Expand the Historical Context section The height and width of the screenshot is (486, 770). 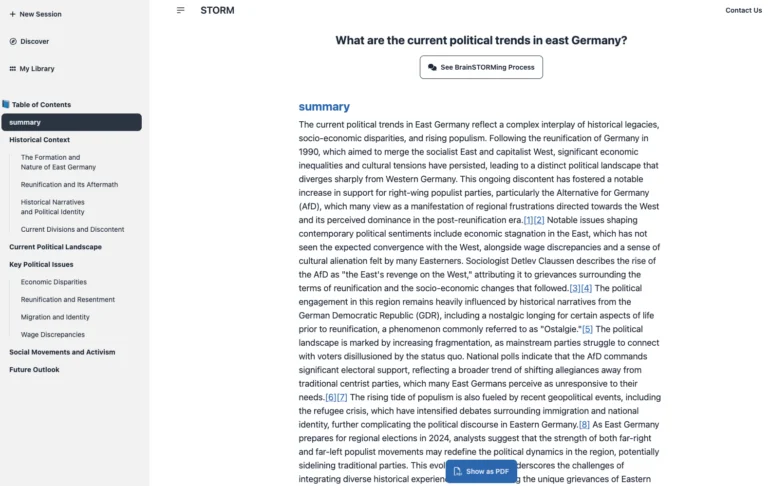(x=39, y=140)
